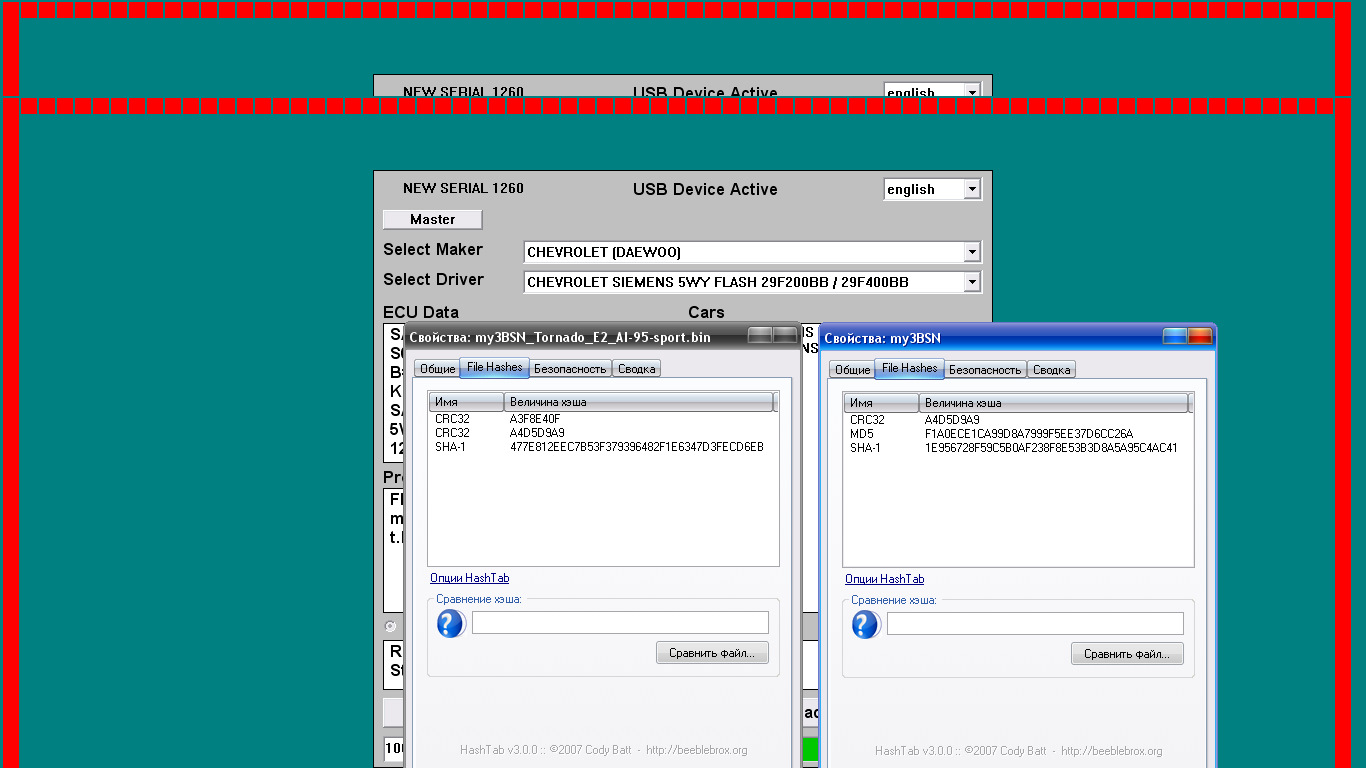Click Cars label
The image size is (1366, 768).
click(x=706, y=312)
